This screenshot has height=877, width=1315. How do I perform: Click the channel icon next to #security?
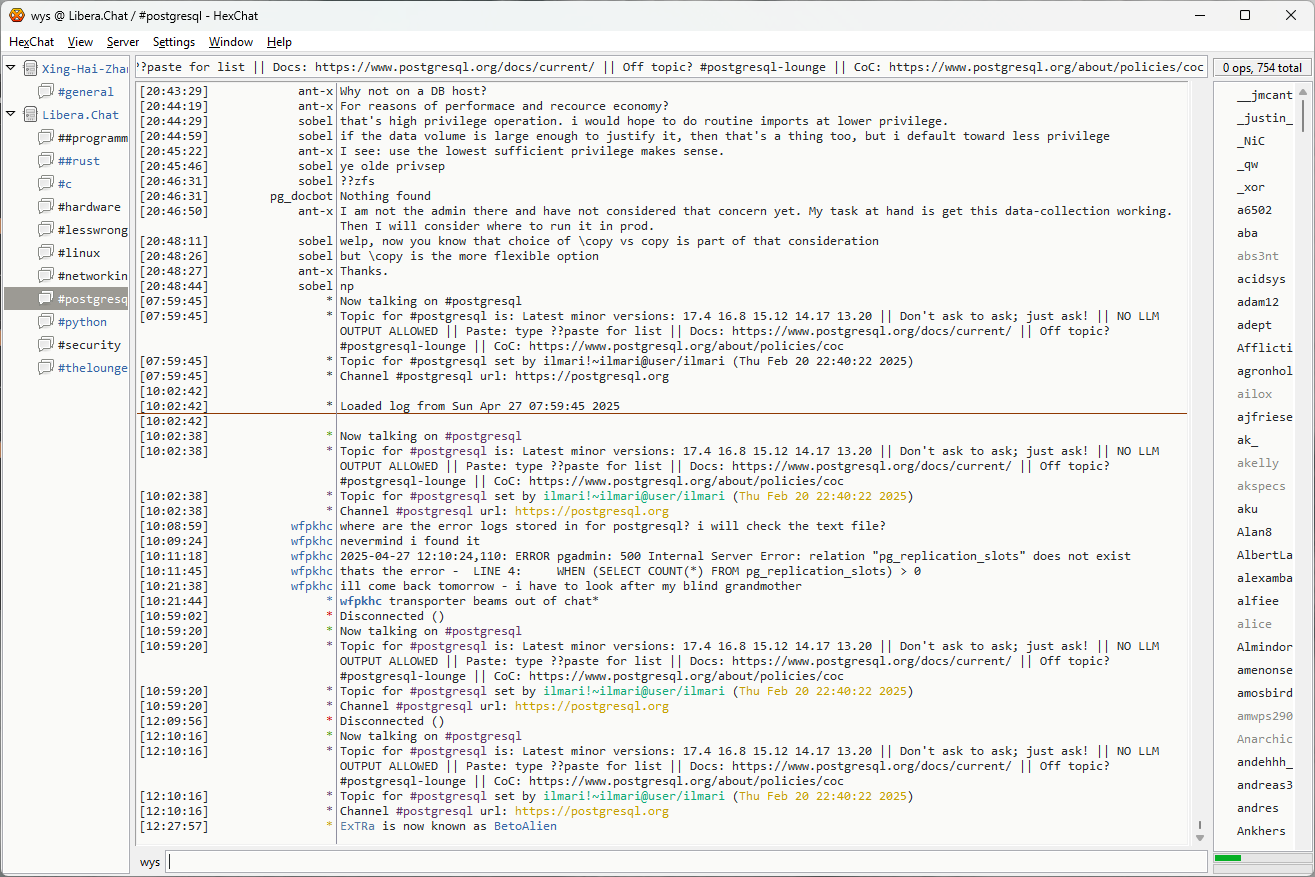tap(45, 345)
